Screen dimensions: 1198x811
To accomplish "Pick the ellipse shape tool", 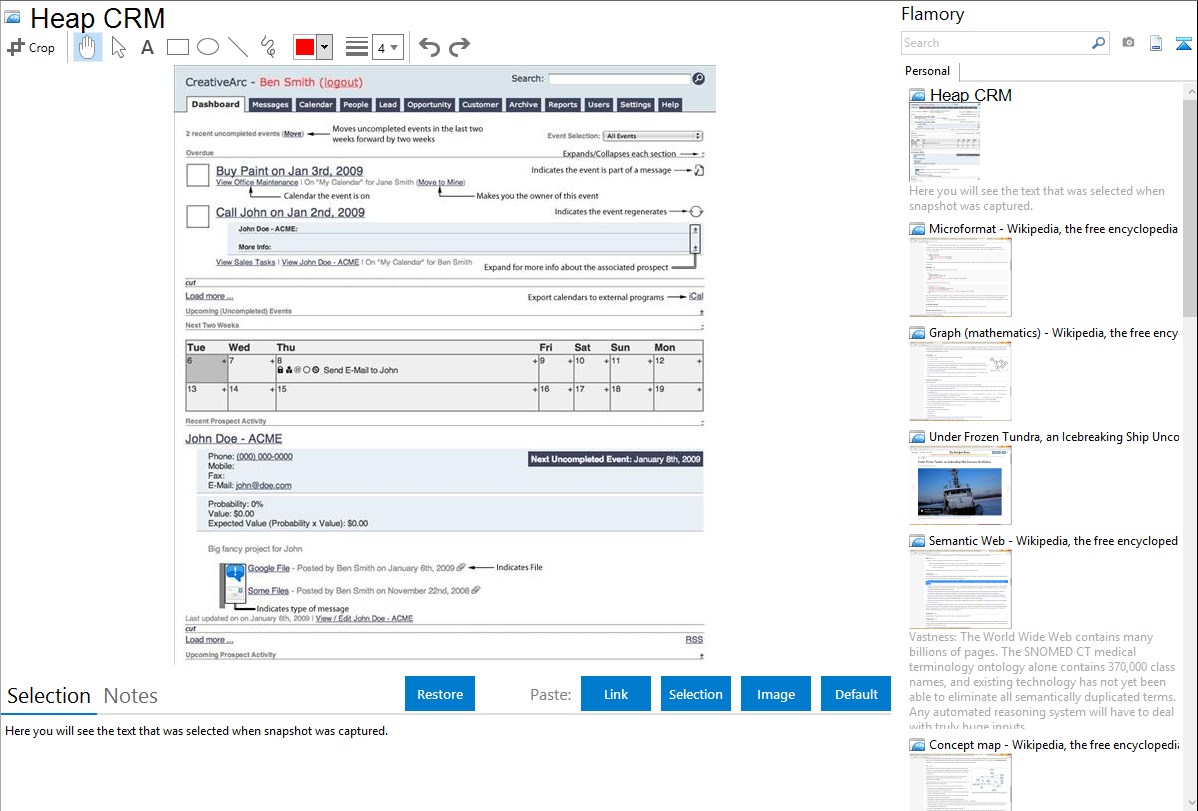I will click(x=208, y=47).
